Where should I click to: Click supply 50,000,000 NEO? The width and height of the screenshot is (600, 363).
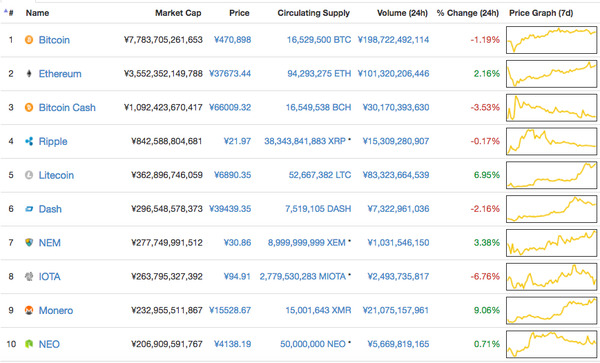(x=313, y=344)
